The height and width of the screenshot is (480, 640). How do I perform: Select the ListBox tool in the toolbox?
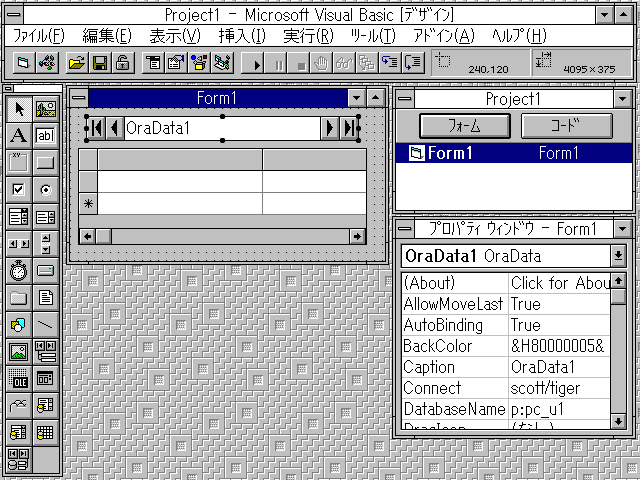[x=46, y=217]
